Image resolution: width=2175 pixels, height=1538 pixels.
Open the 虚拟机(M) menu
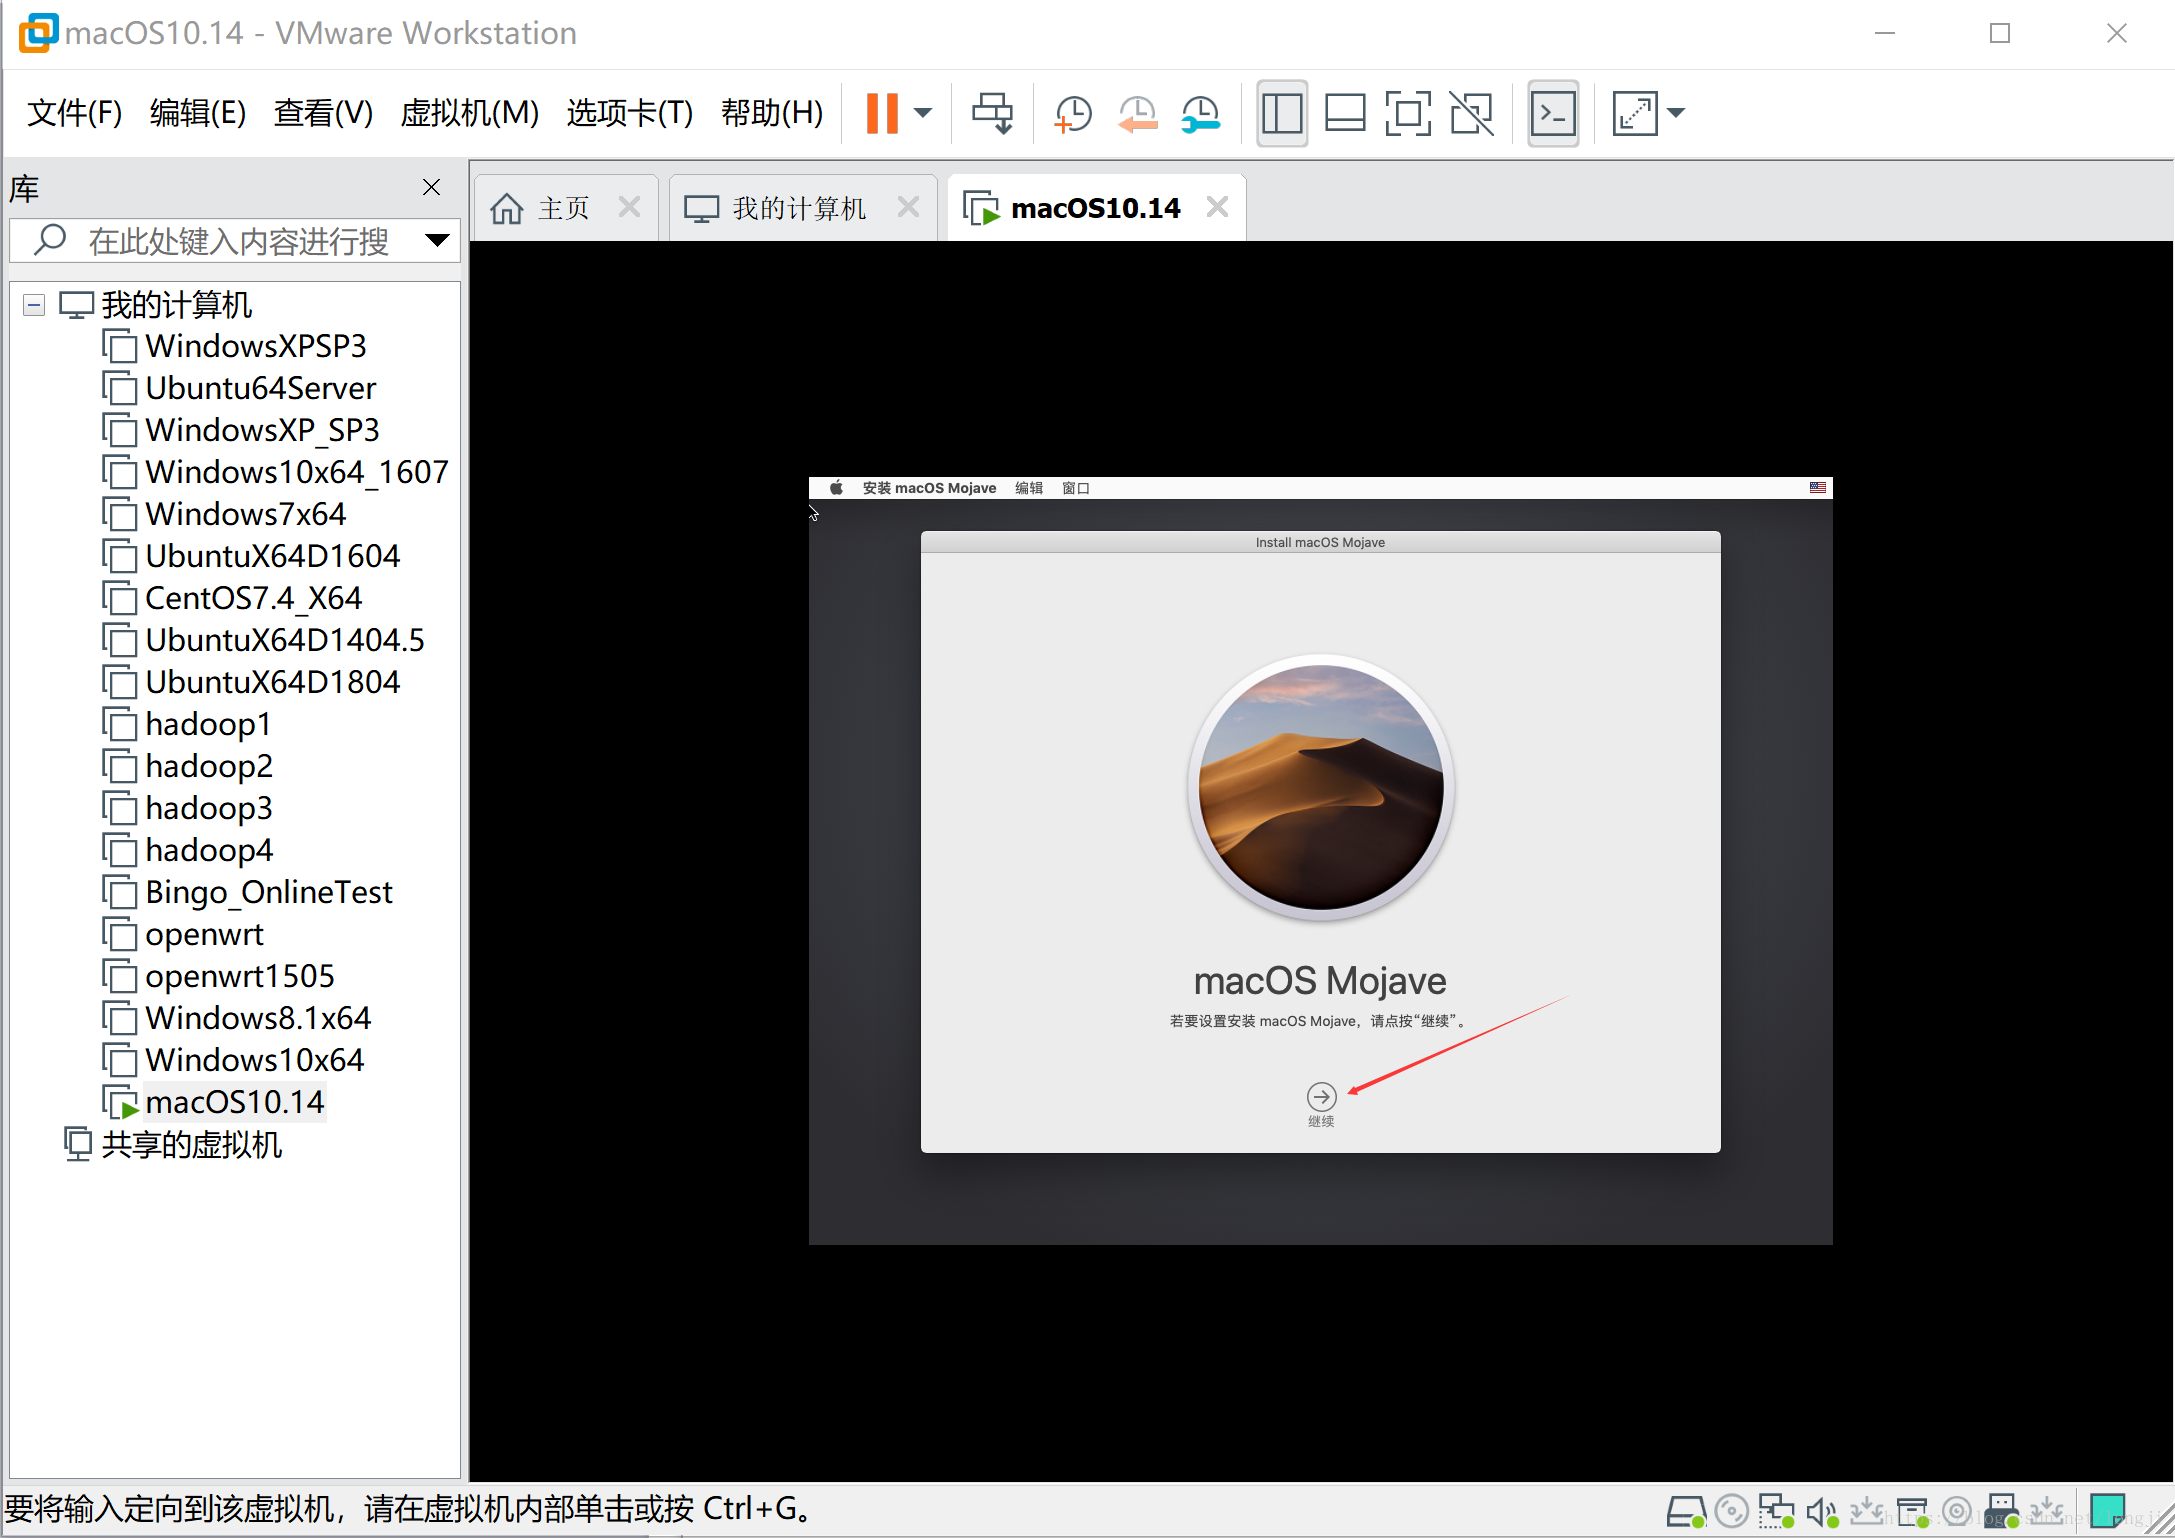[x=469, y=113]
